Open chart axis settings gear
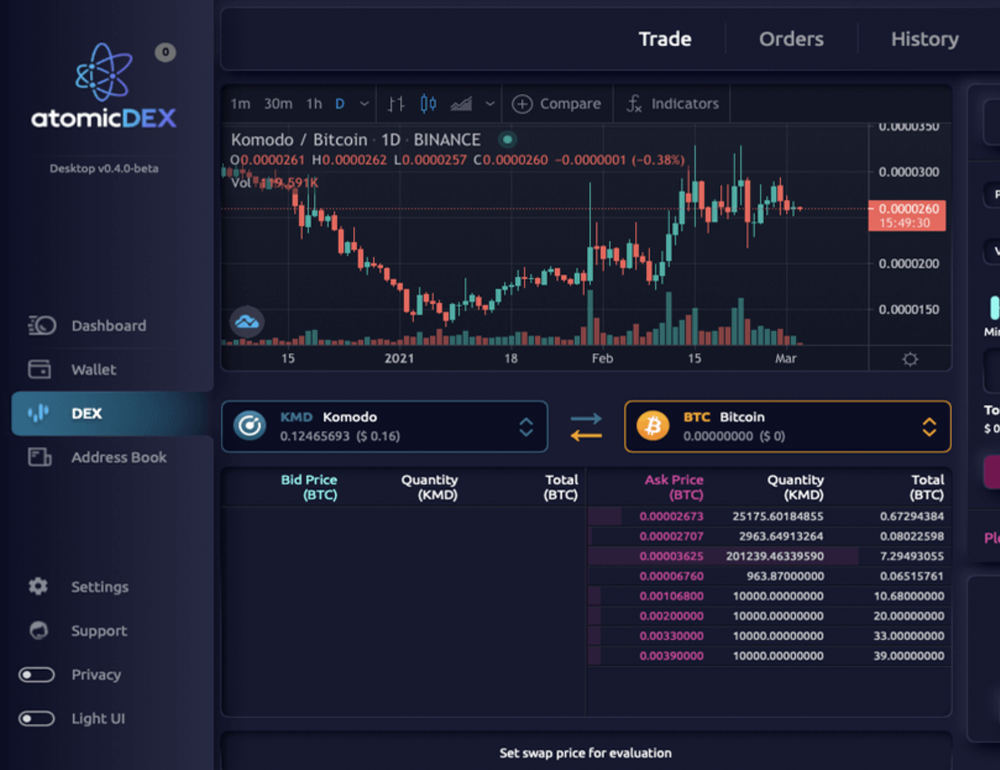 [910, 359]
